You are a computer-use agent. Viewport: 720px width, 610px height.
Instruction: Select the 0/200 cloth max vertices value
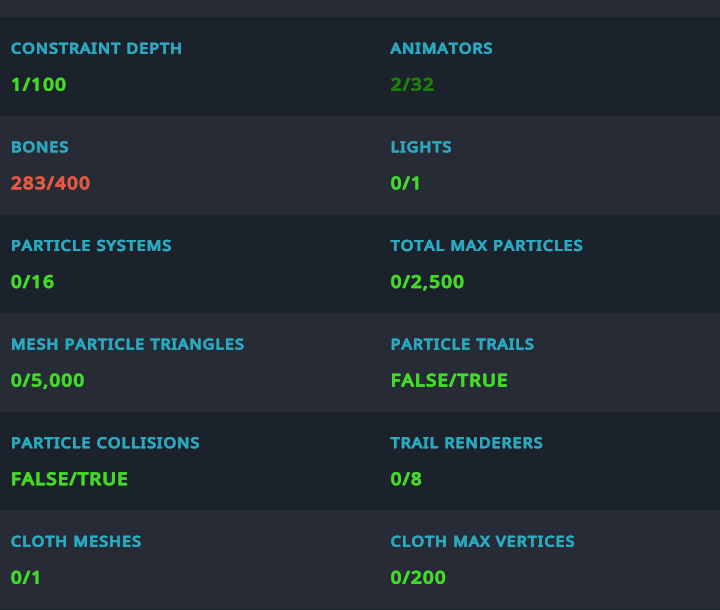[x=418, y=577]
